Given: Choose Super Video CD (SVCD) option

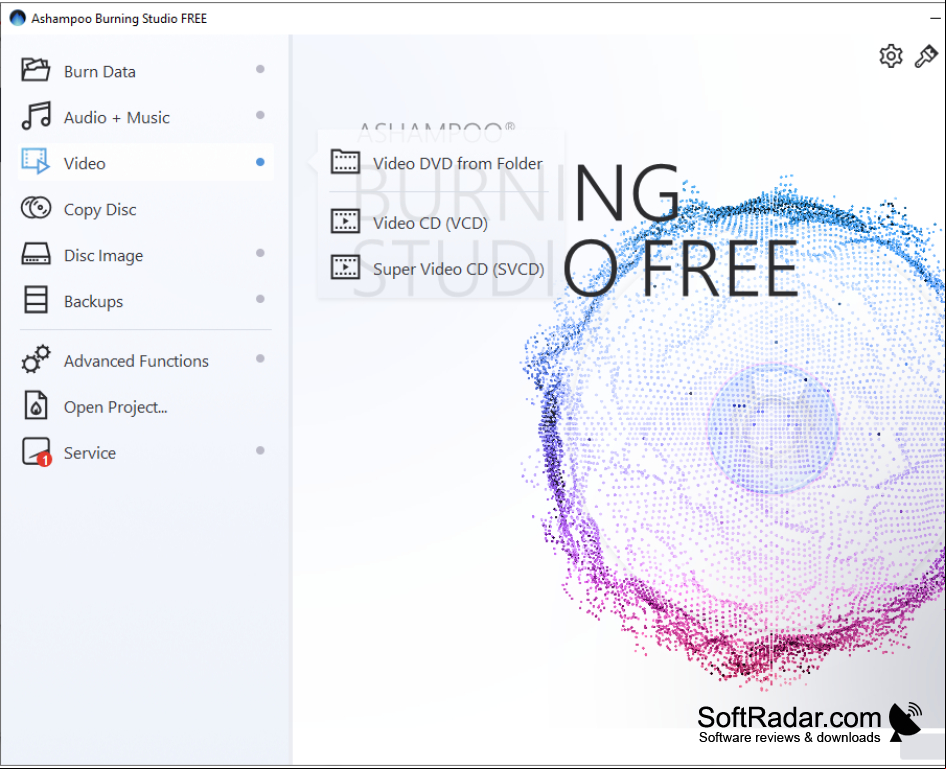Looking at the screenshot, I should coord(439,268).
